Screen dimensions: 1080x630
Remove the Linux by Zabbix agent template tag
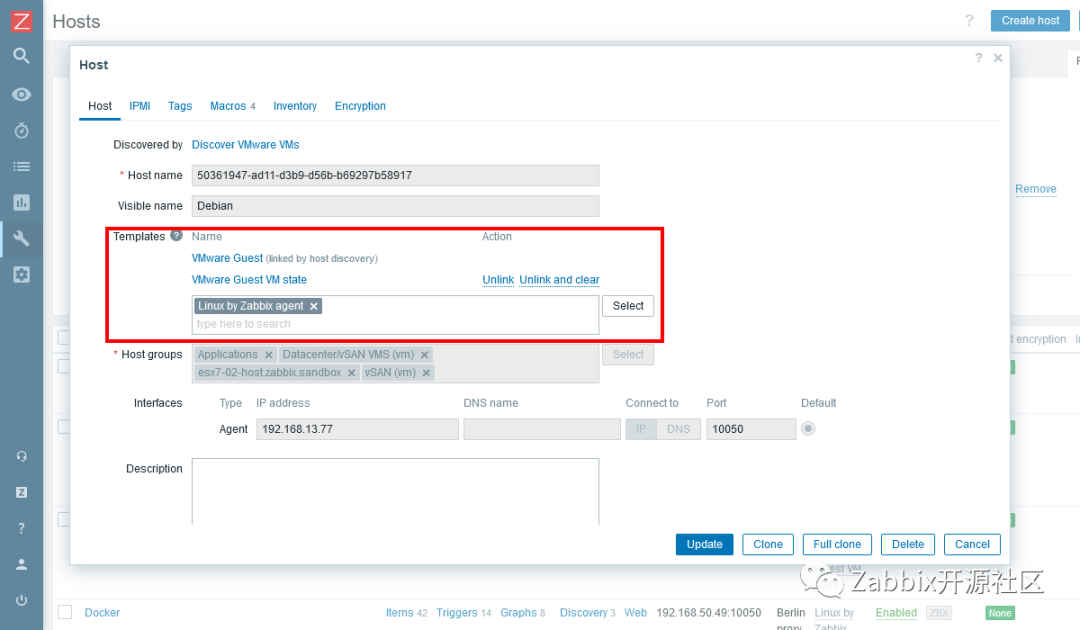pos(313,306)
